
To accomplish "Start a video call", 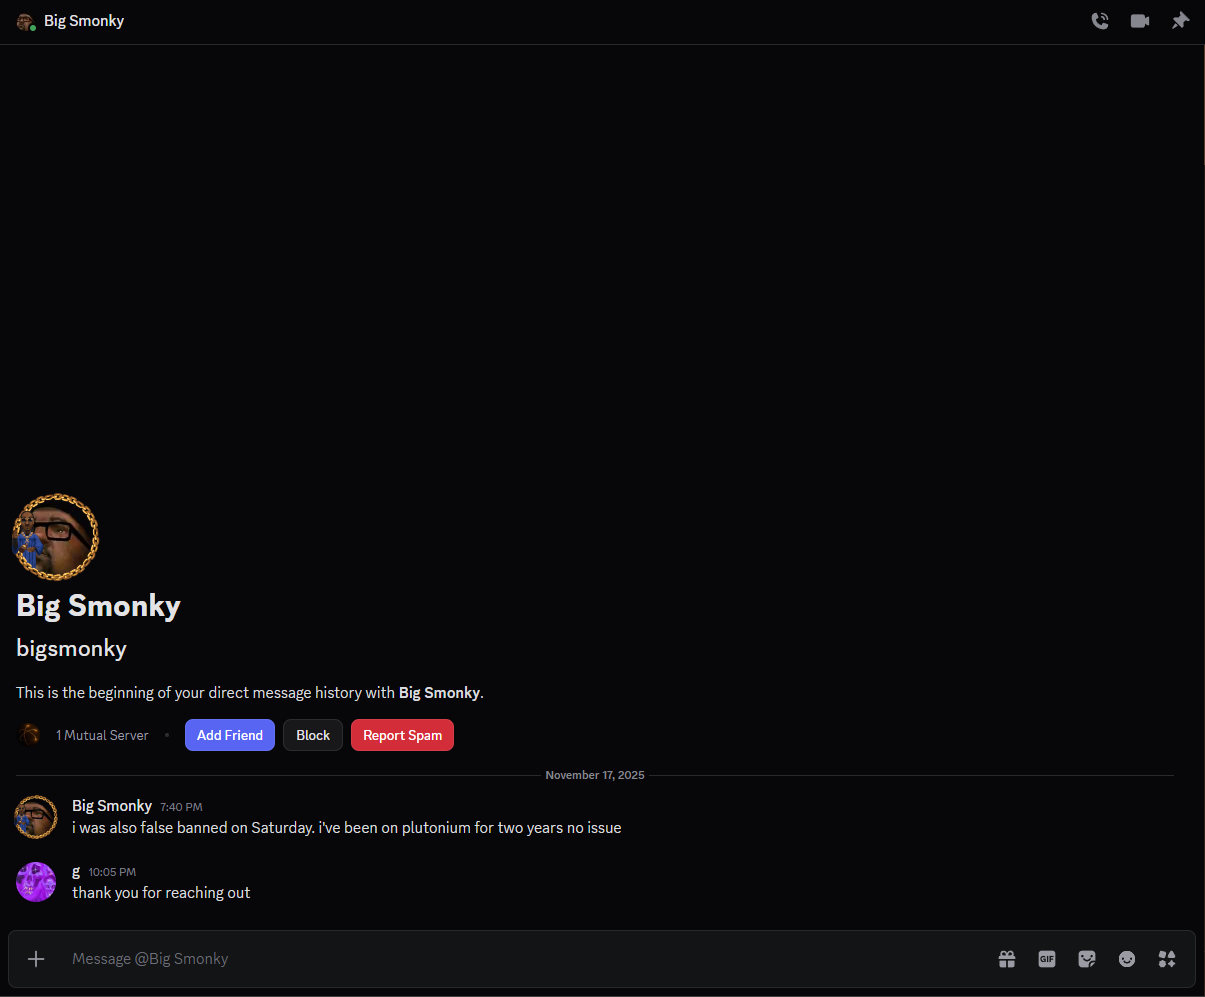I will click(1139, 20).
